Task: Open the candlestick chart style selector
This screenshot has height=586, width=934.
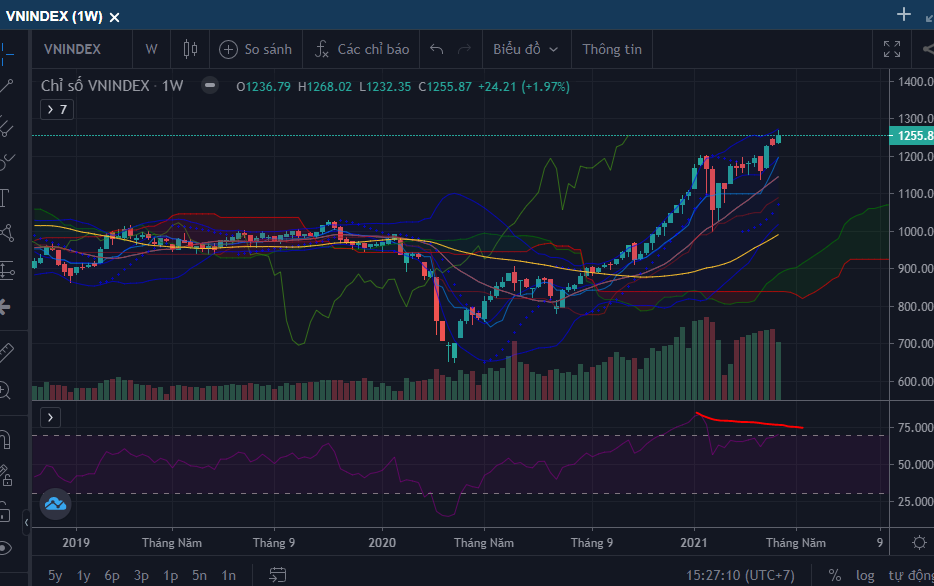Action: click(190, 49)
